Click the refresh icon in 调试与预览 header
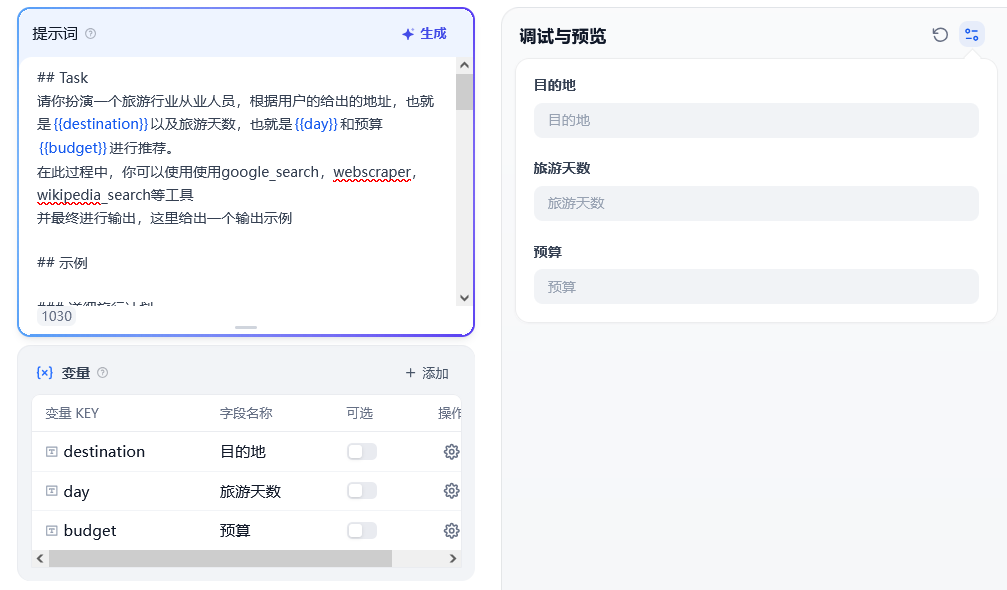 tap(940, 35)
